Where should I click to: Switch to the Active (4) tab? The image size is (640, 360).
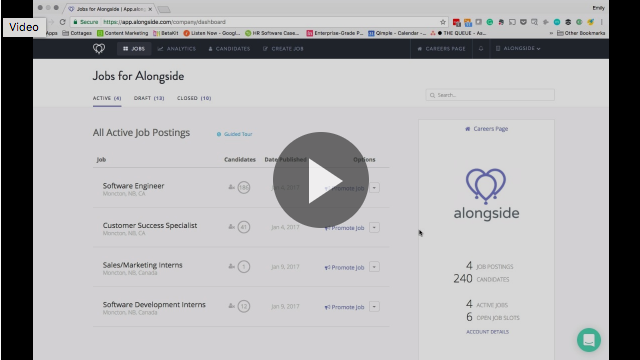click(x=107, y=98)
